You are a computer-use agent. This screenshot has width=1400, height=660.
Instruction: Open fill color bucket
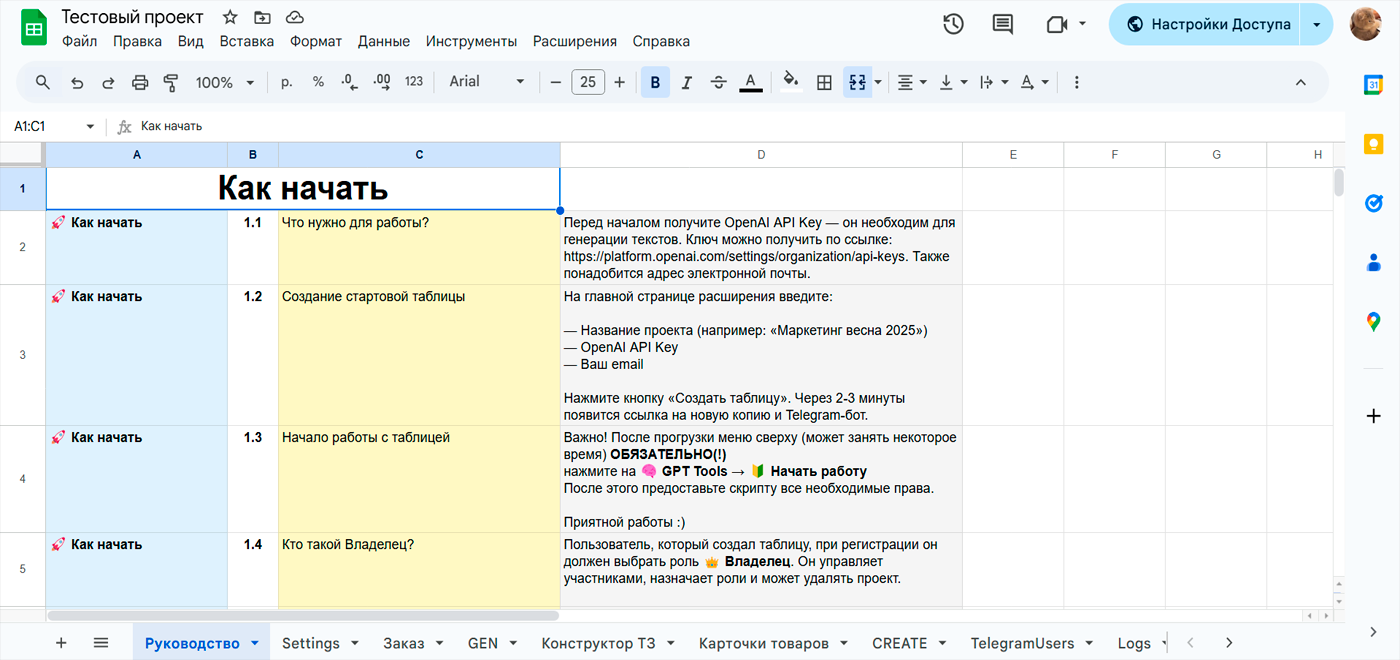(x=791, y=82)
